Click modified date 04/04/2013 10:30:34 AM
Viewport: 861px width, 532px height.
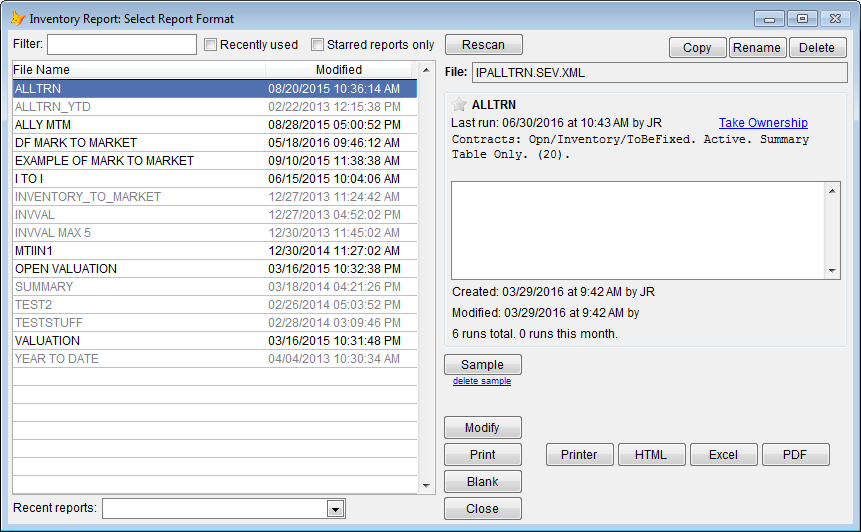coord(334,359)
